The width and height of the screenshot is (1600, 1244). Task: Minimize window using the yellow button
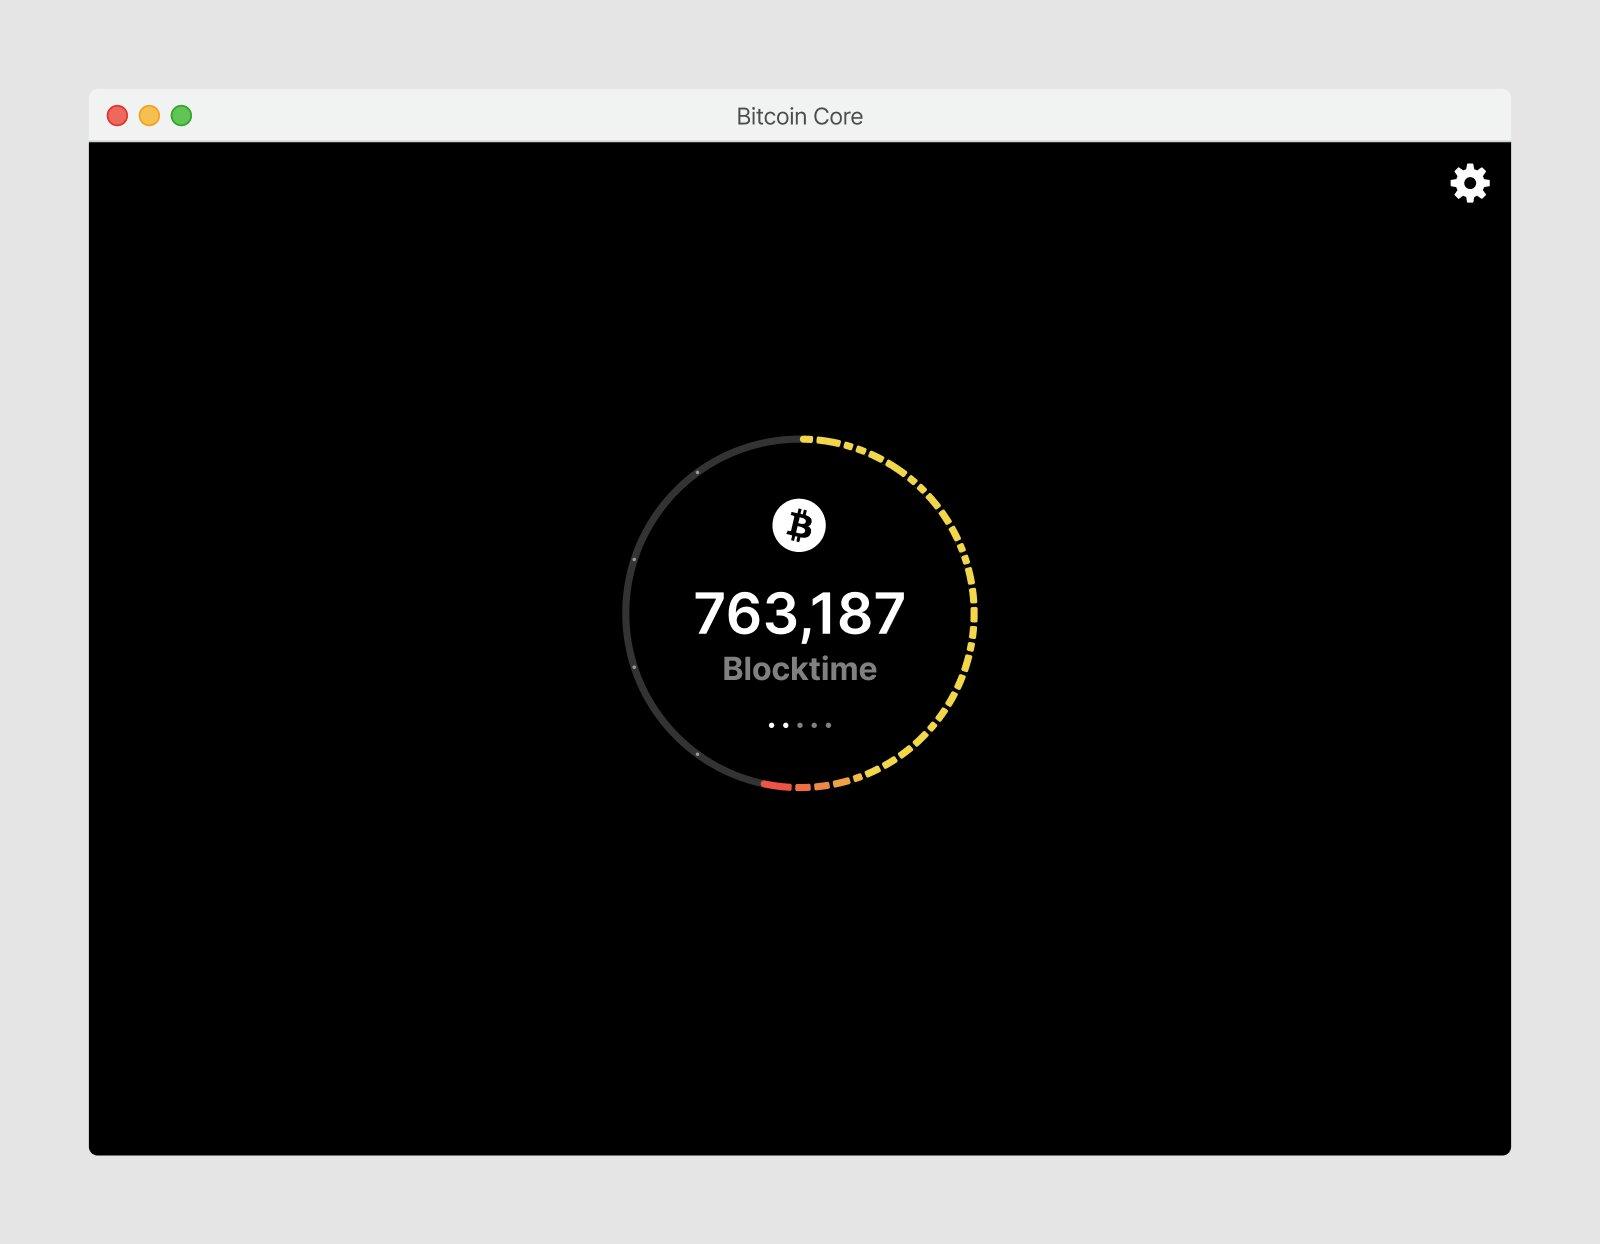[149, 116]
